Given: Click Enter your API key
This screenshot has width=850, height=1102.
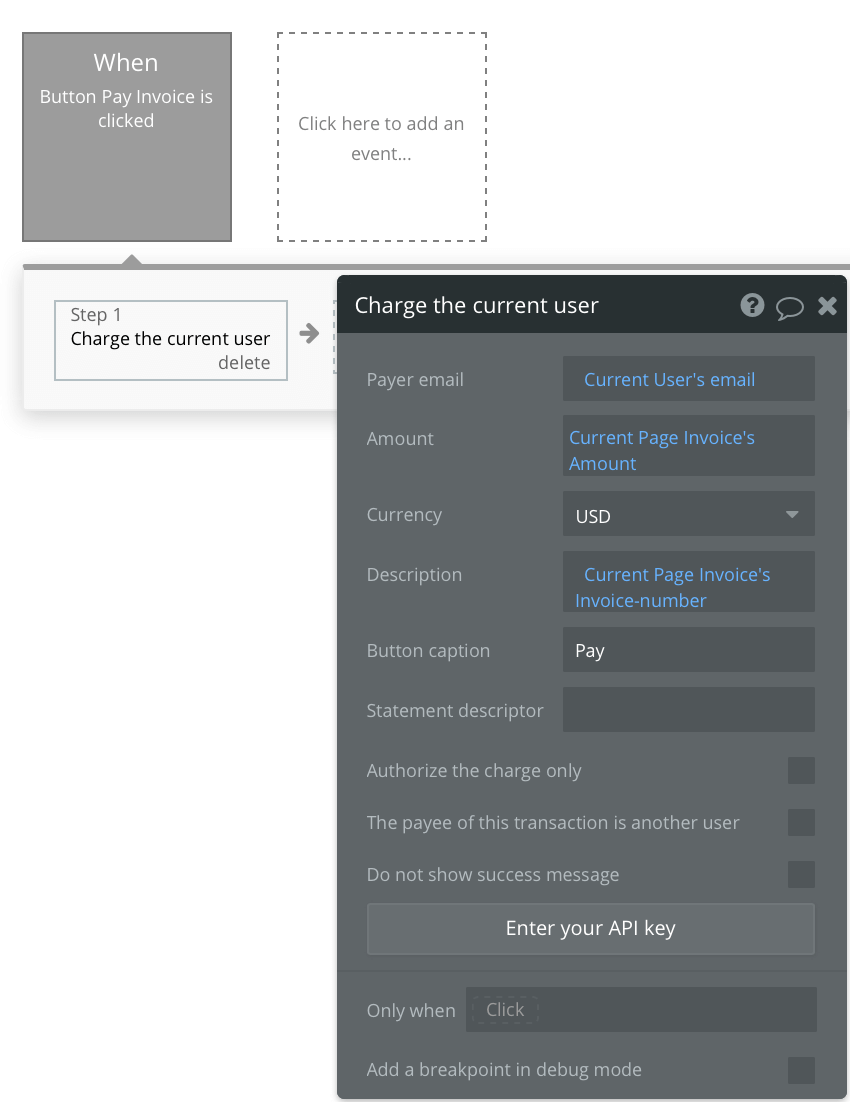Looking at the screenshot, I should pos(590,929).
